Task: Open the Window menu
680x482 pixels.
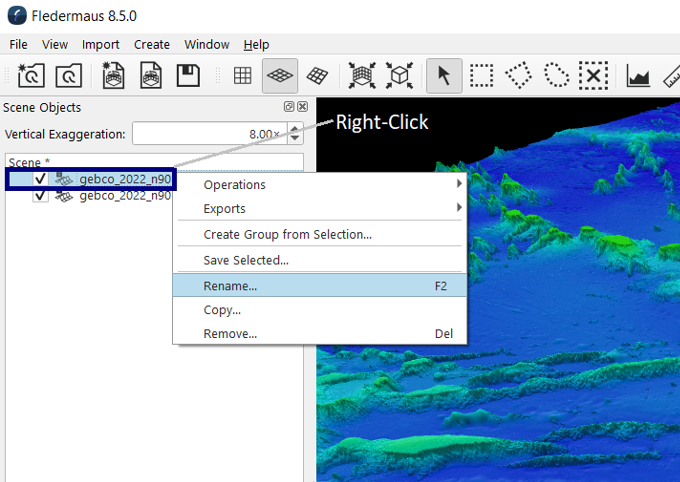Action: [207, 44]
